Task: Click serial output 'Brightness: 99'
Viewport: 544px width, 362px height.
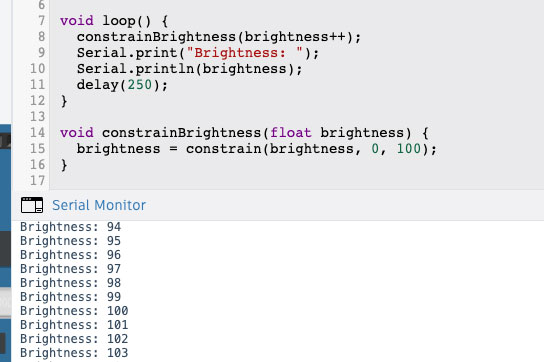Action: coord(70,297)
